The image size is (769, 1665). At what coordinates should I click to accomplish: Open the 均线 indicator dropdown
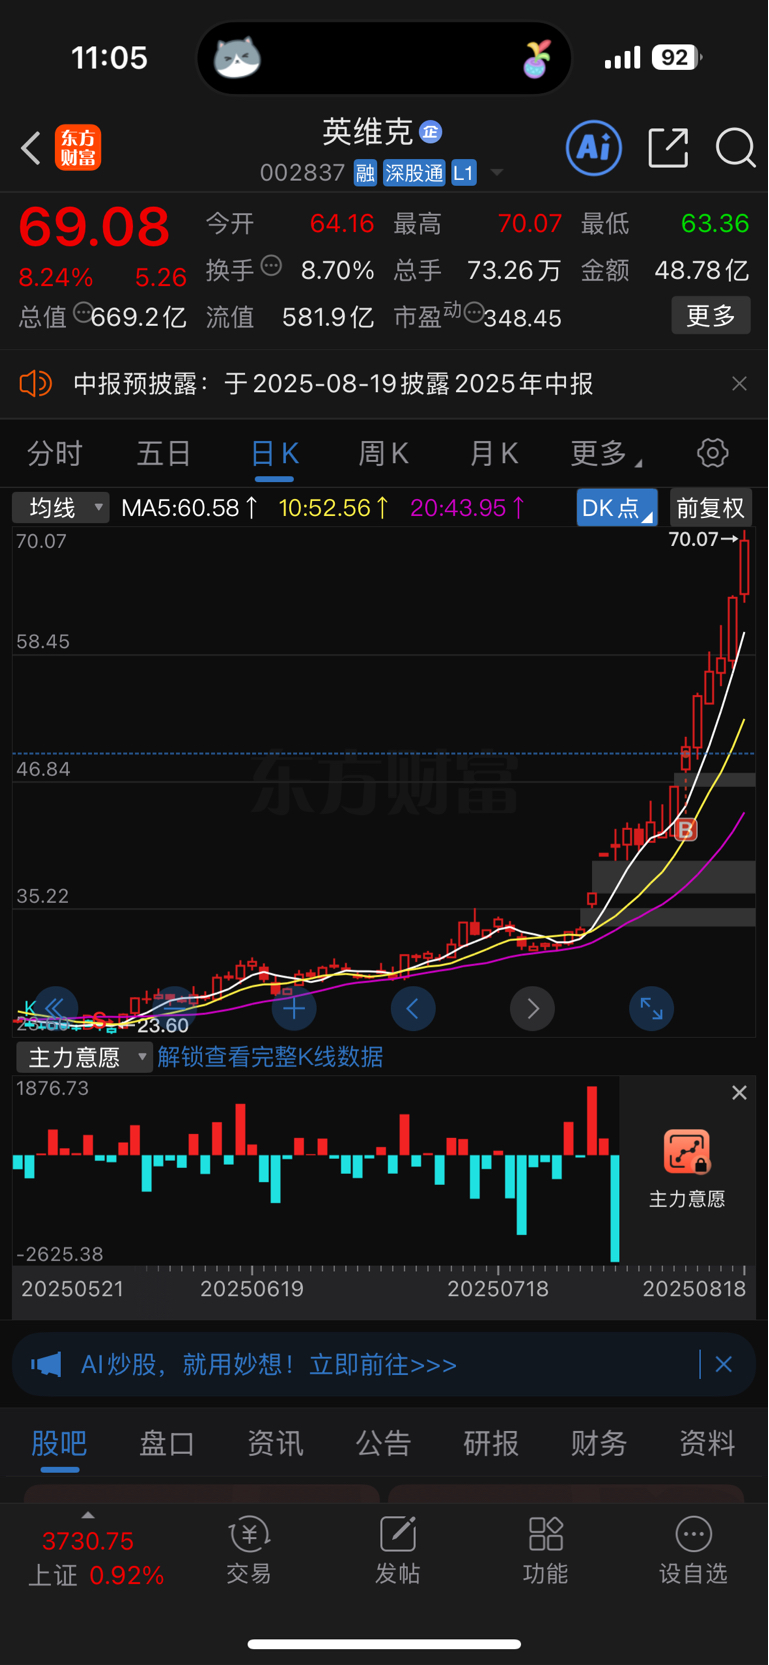[60, 508]
